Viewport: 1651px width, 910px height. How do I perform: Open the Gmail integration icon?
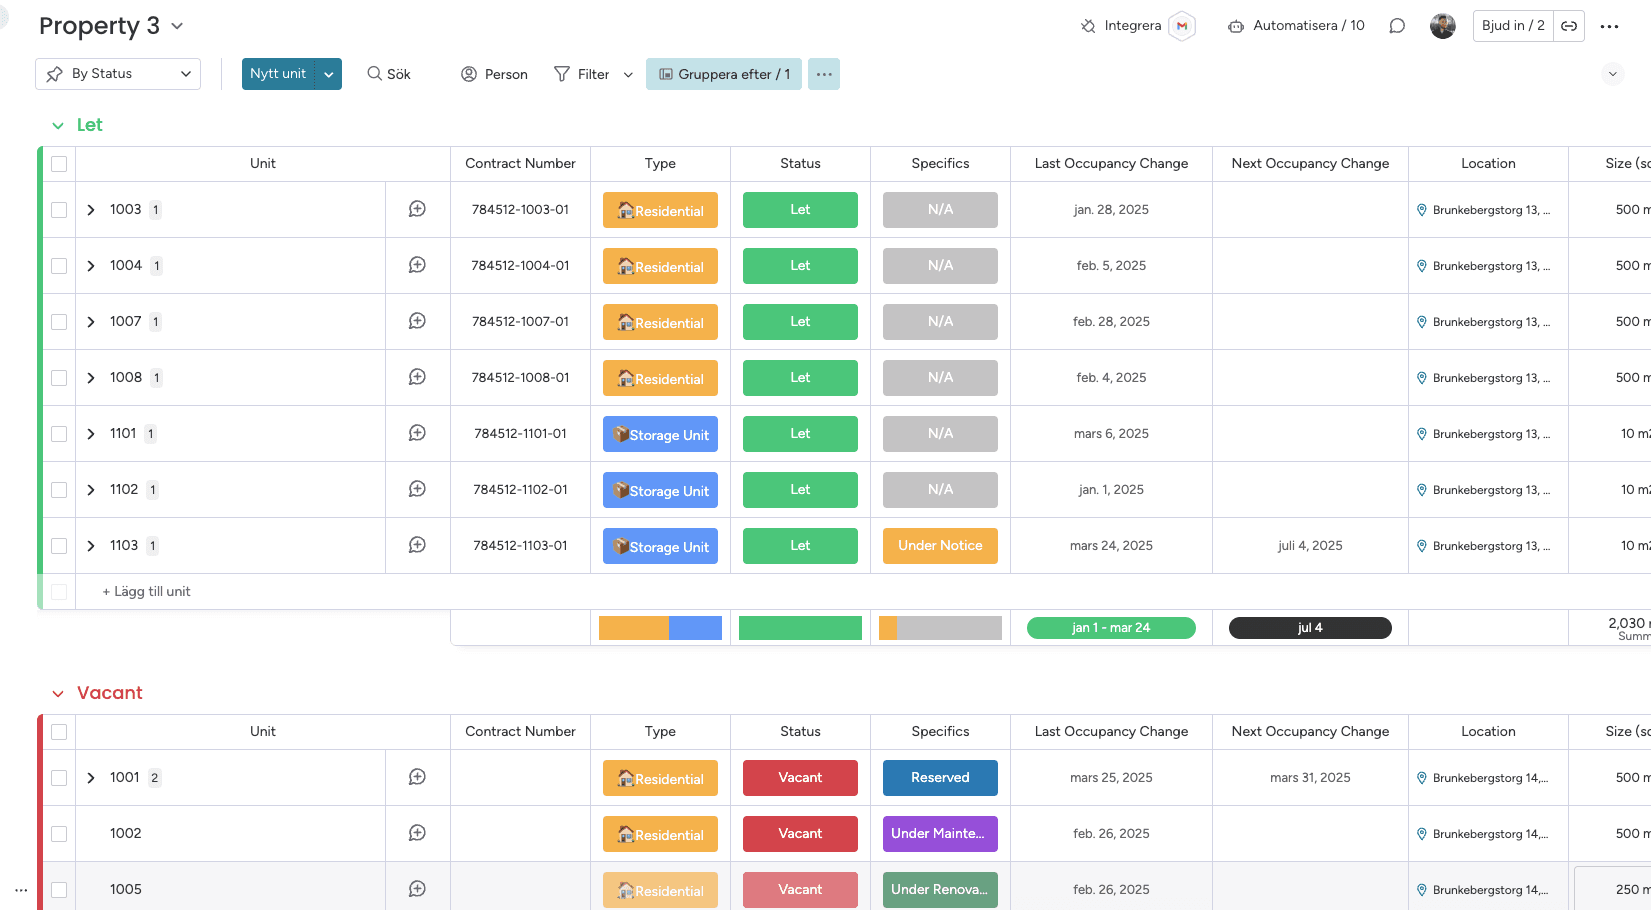1182,26
